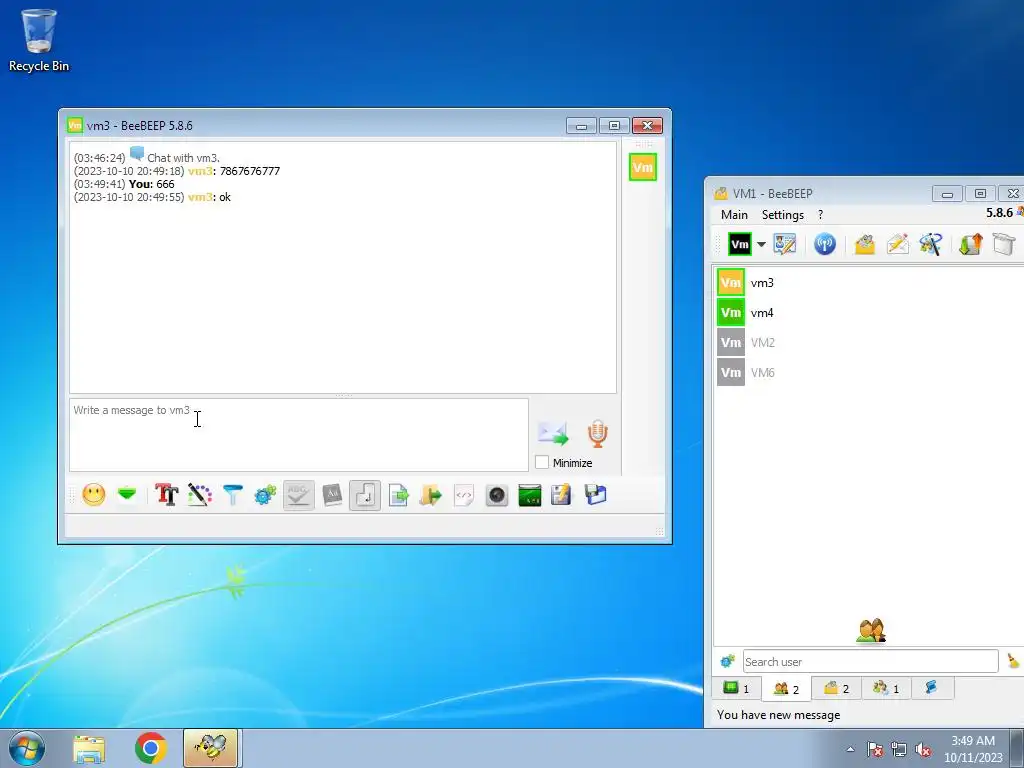The height and width of the screenshot is (768, 1024).
Task: Launch Google Chrome from taskbar
Action: [x=151, y=748]
